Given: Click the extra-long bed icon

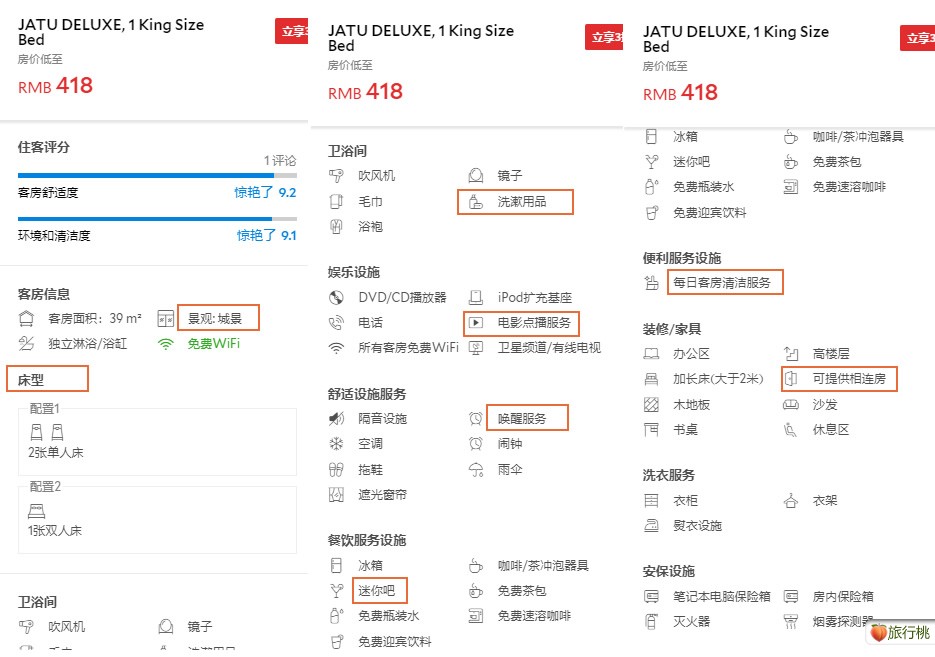Looking at the screenshot, I should 651,379.
